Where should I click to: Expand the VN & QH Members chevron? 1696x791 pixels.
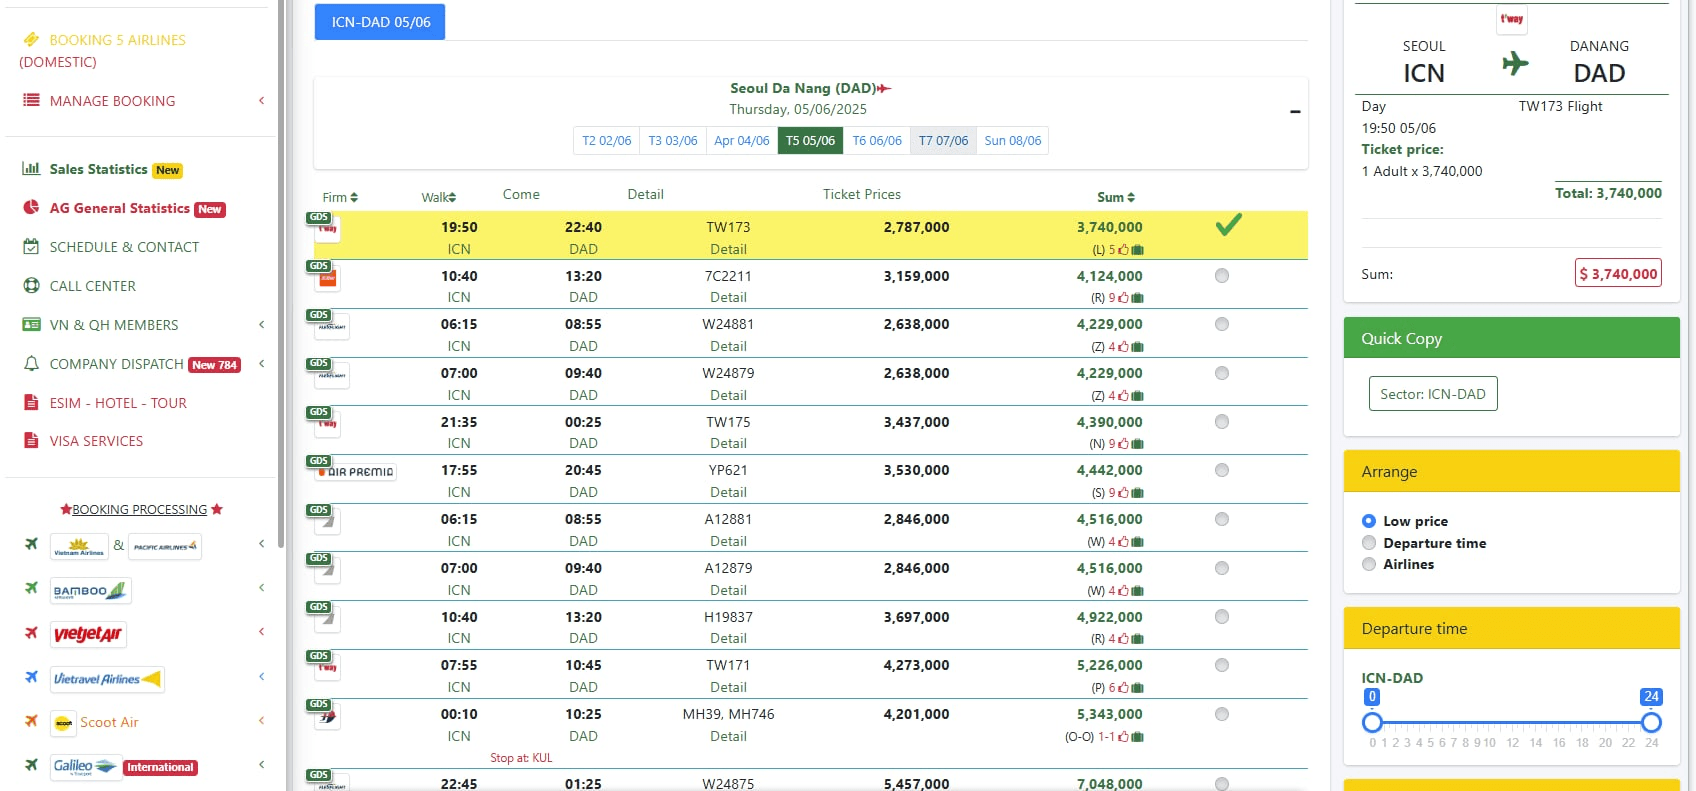(x=261, y=324)
